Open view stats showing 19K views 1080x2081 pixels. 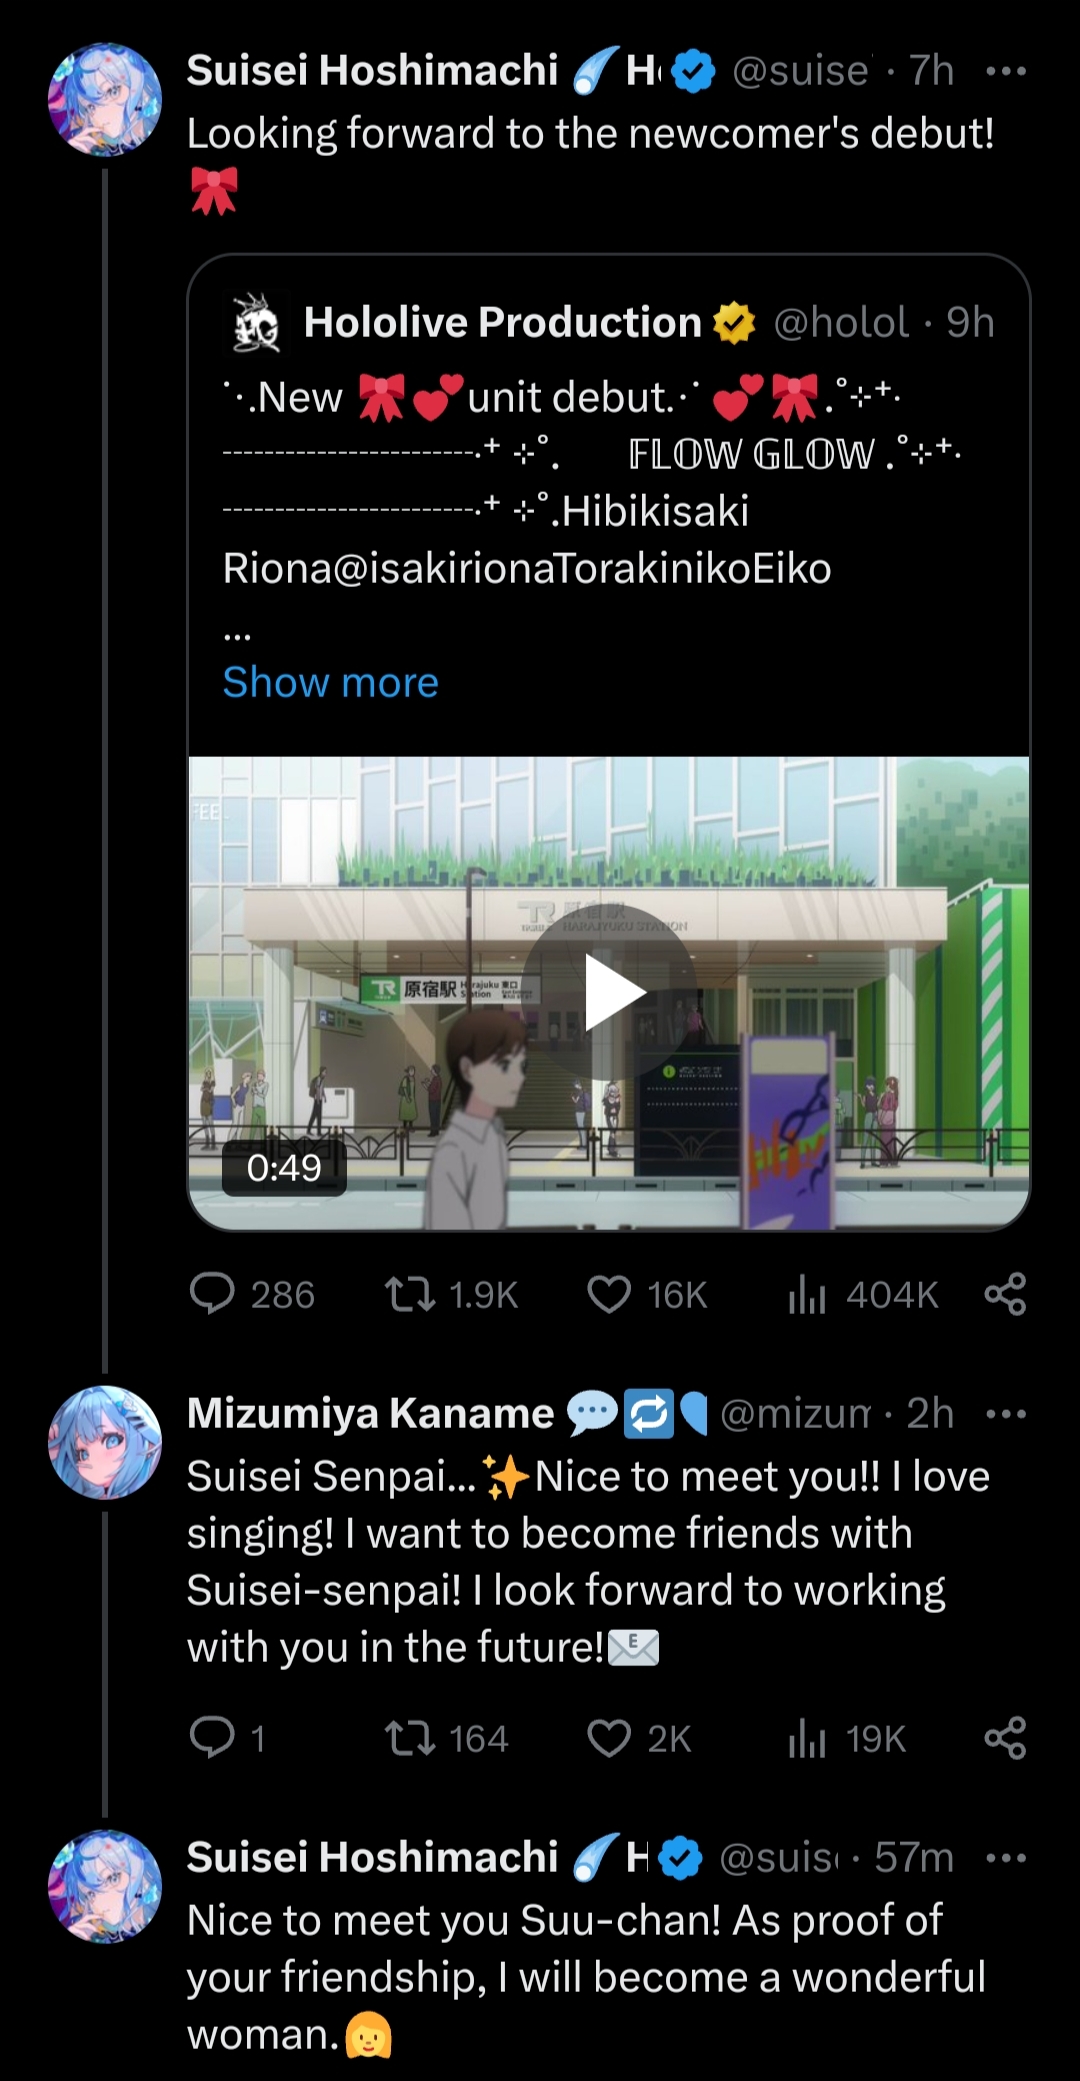pos(807,1738)
